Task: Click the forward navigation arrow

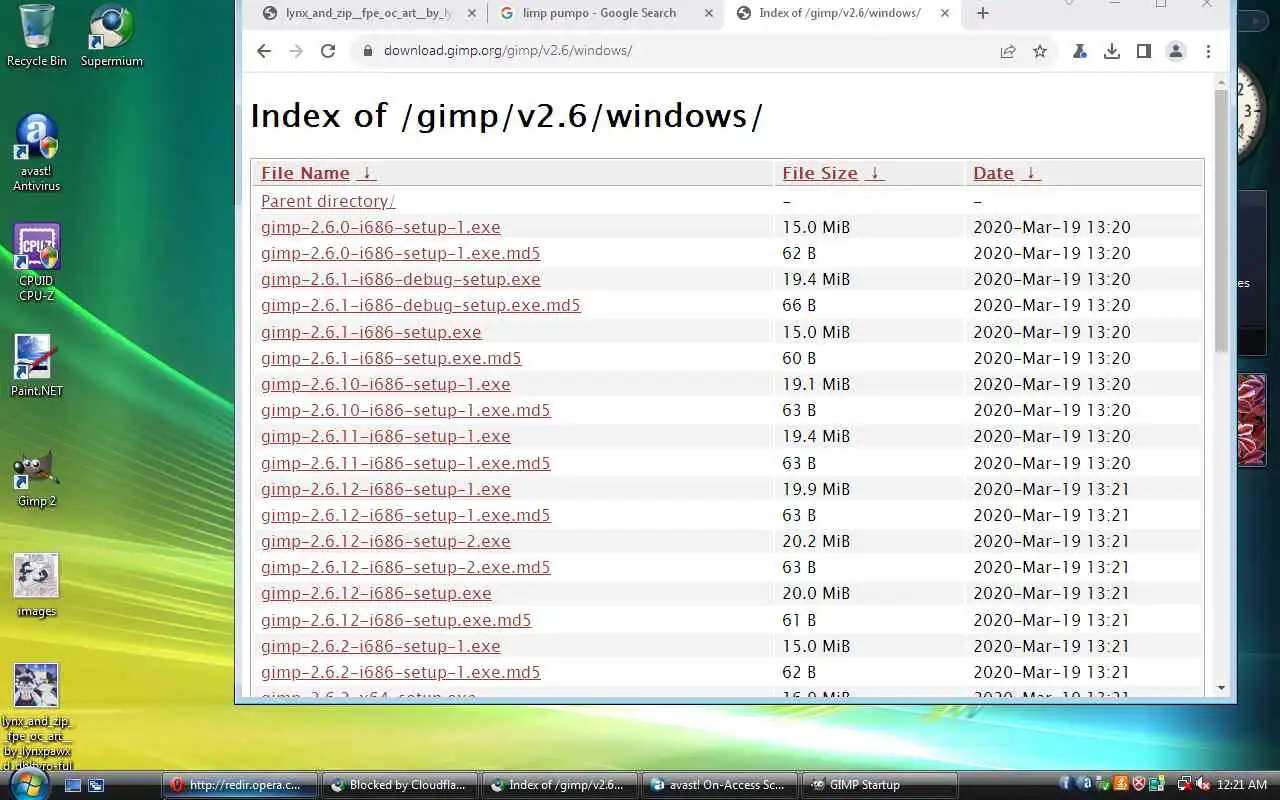Action: click(x=296, y=51)
